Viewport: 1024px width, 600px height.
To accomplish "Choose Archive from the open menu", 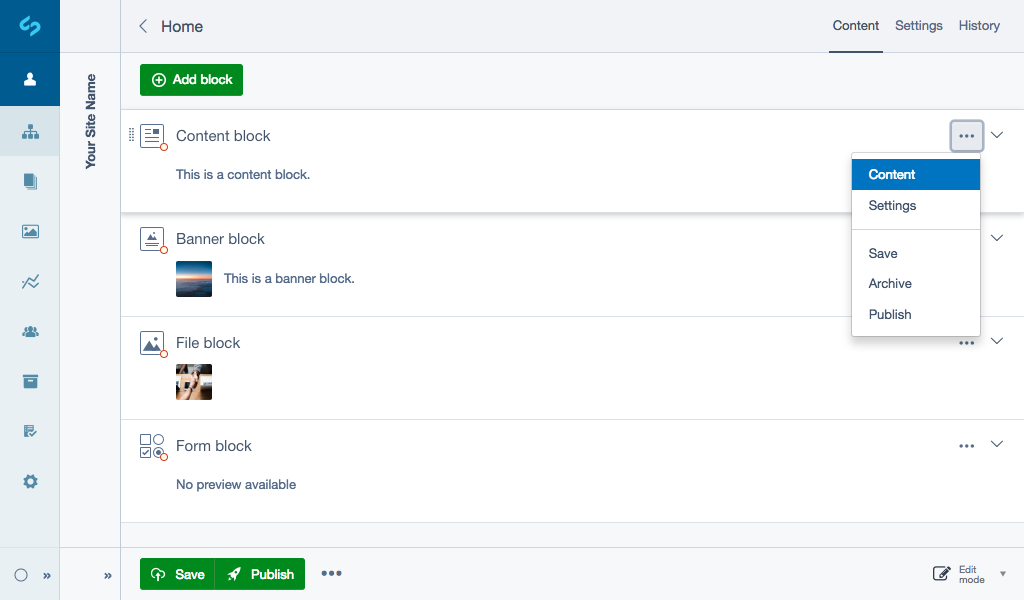I will pyautogui.click(x=889, y=283).
